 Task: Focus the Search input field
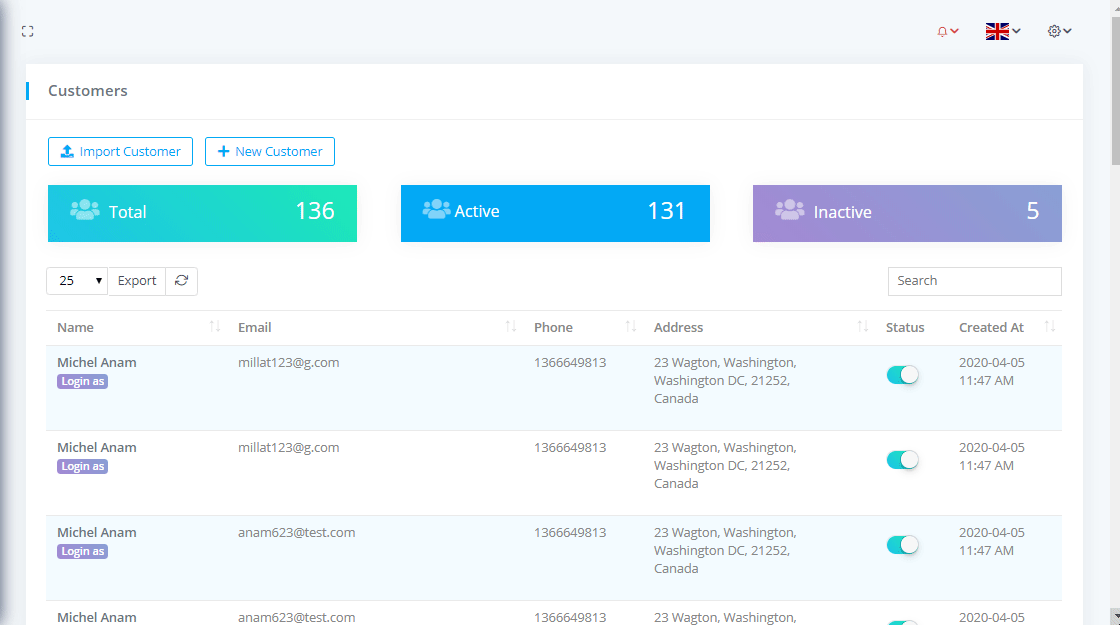click(974, 281)
